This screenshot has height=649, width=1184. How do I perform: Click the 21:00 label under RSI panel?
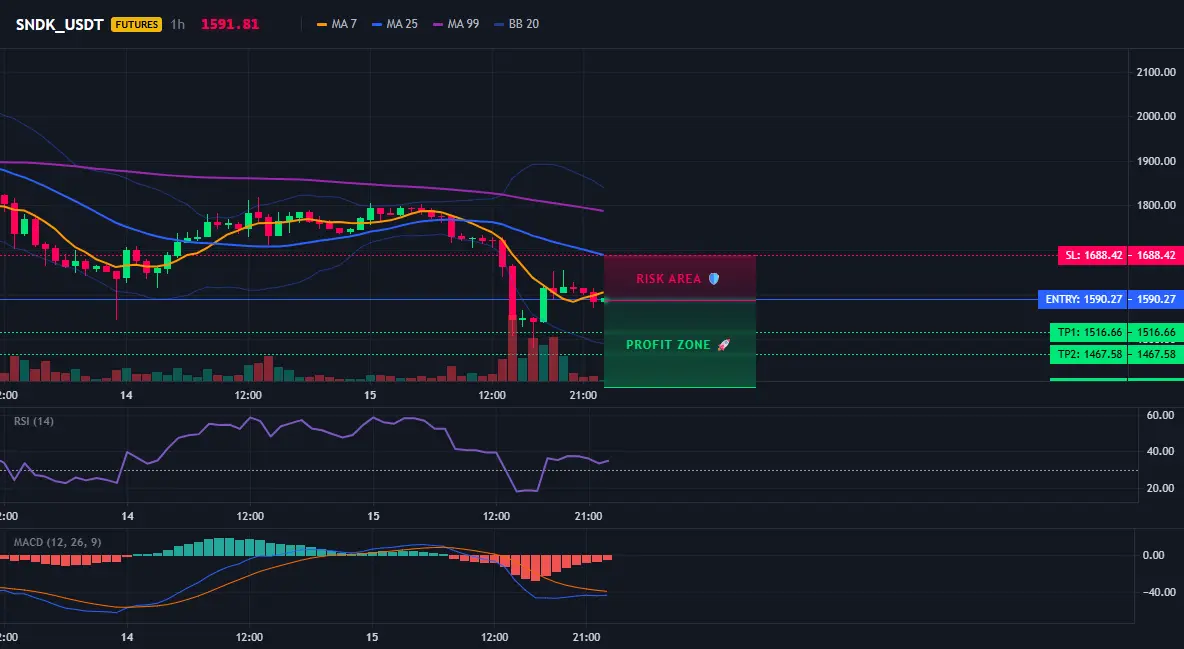tap(588, 516)
